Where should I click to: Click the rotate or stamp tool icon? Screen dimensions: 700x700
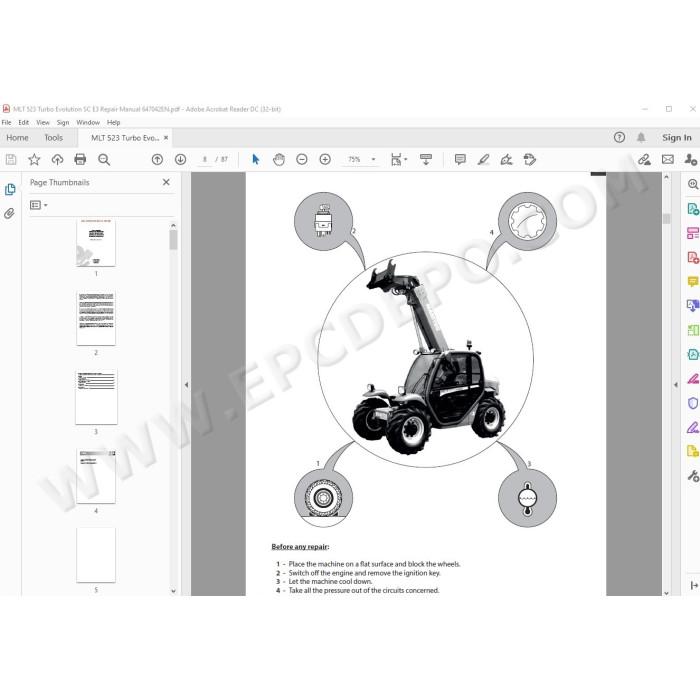click(530, 159)
